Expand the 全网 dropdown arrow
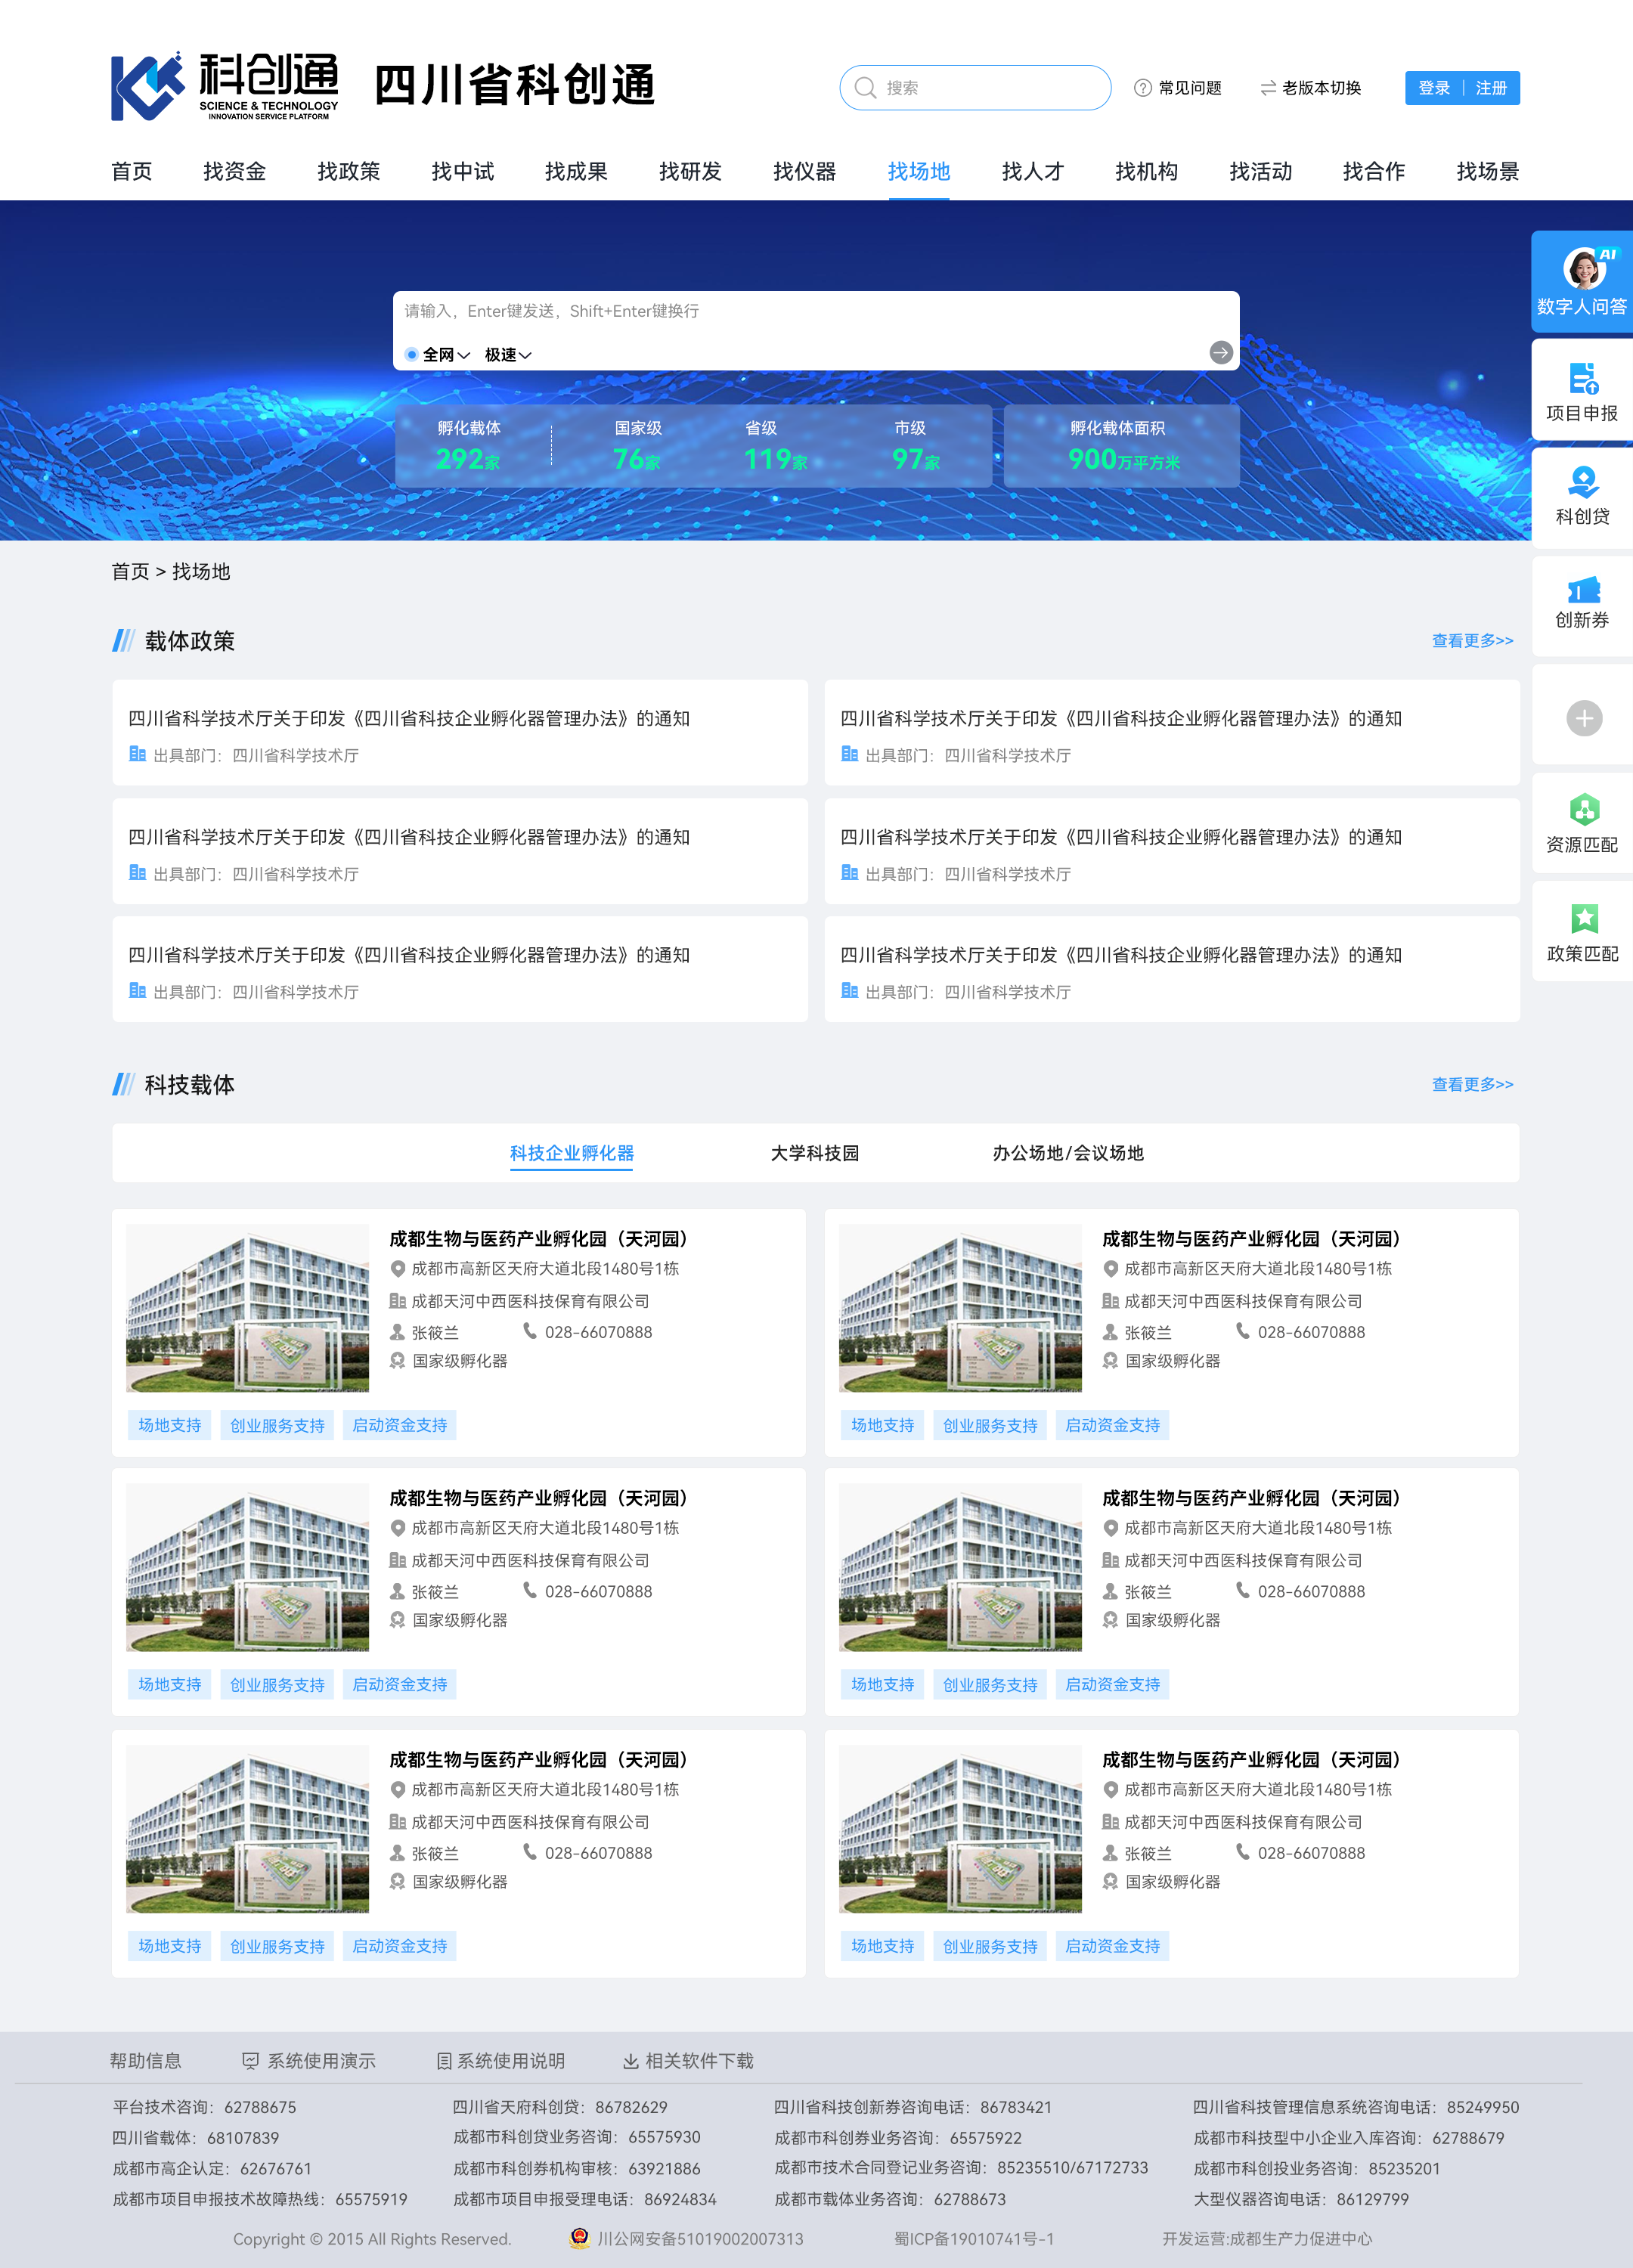Viewport: 1633px width, 2268px height. click(464, 355)
